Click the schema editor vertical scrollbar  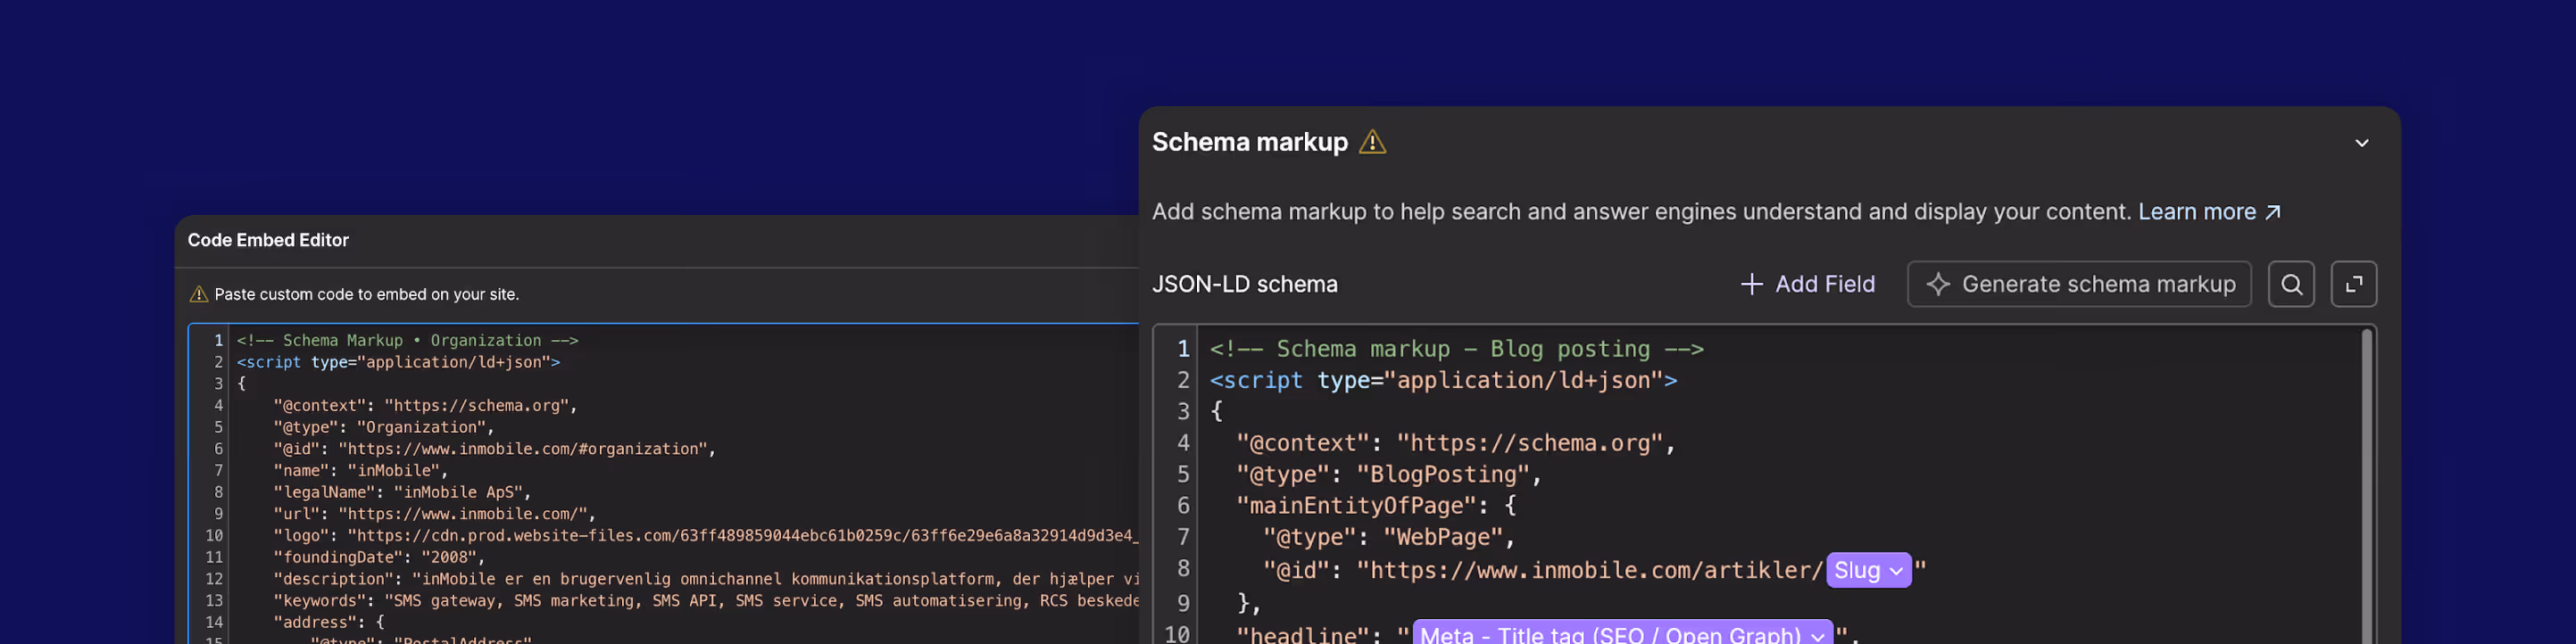pyautogui.click(x=2366, y=487)
